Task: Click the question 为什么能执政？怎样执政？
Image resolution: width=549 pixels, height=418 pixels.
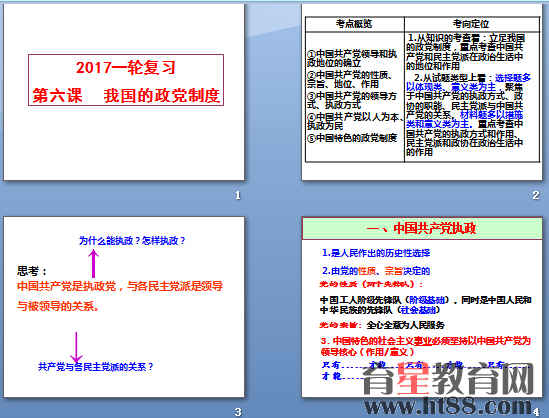Action: 132,241
